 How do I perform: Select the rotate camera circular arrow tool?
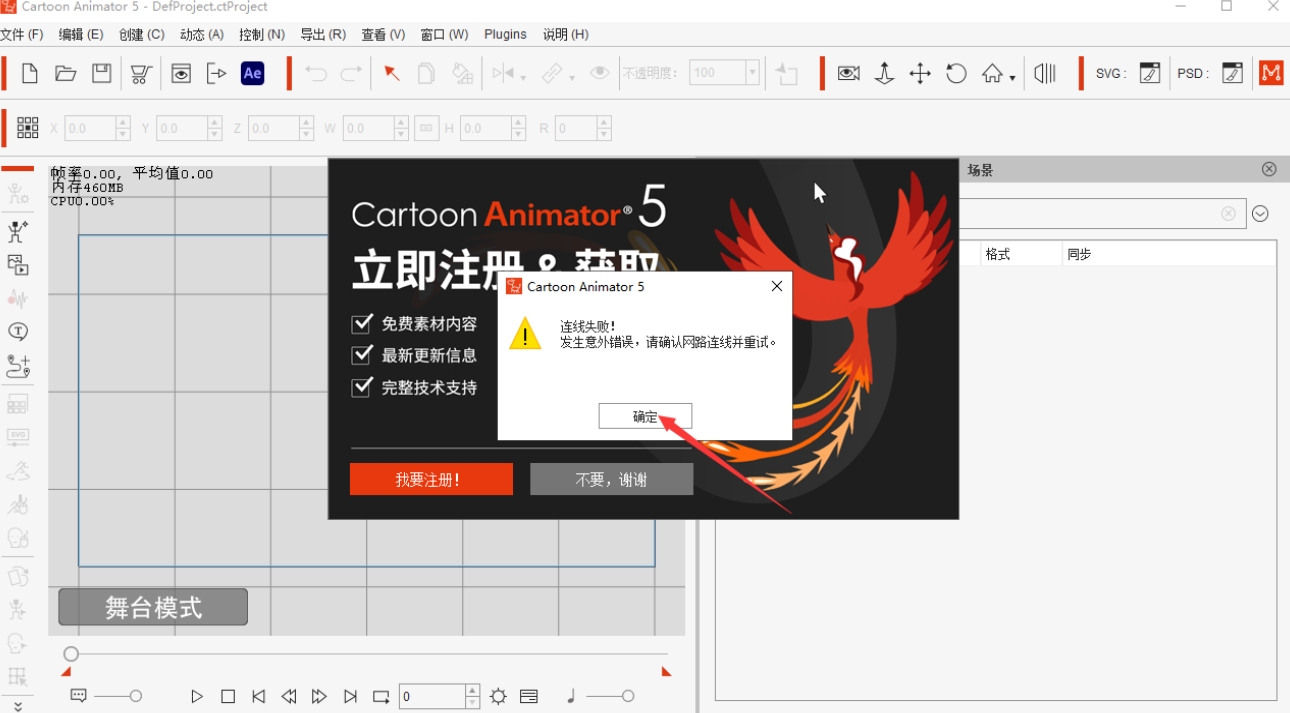[x=956, y=73]
